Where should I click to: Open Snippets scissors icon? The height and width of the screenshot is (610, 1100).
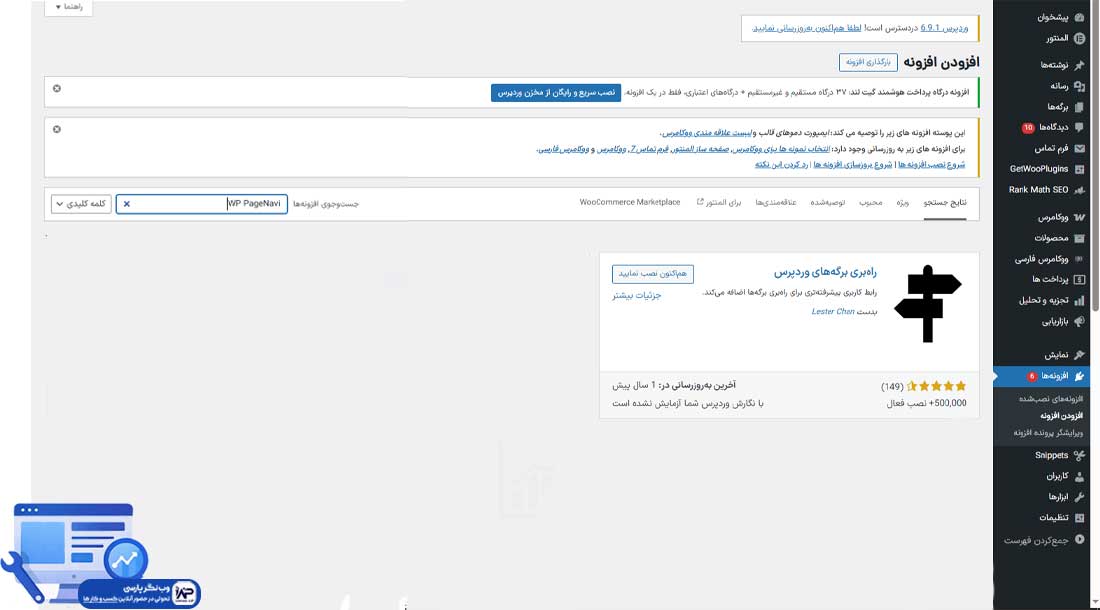click(1079, 455)
